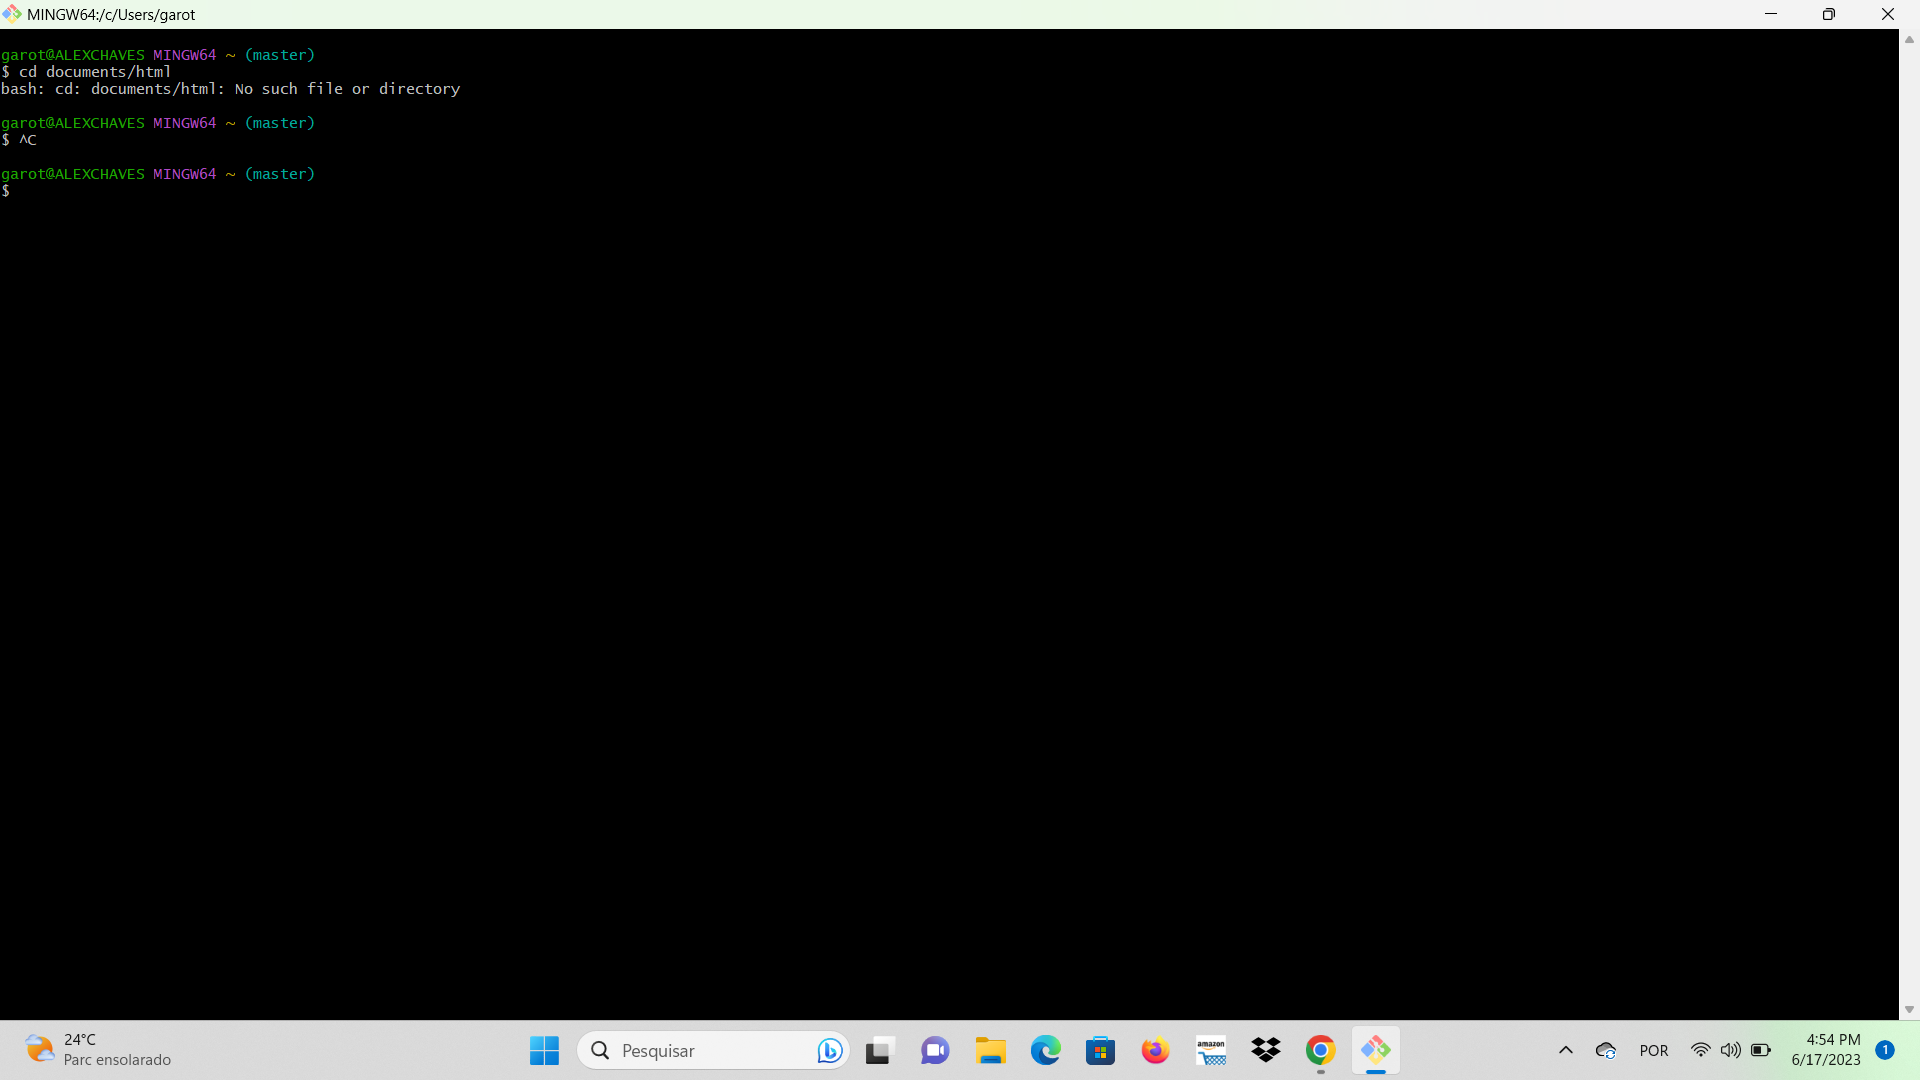Restore down the MINGW64 window
The height and width of the screenshot is (1080, 1920).
coord(1829,14)
